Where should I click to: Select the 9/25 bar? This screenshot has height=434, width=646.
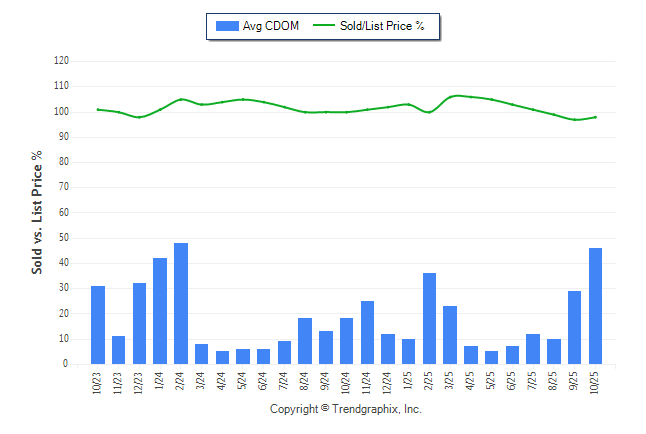point(575,328)
